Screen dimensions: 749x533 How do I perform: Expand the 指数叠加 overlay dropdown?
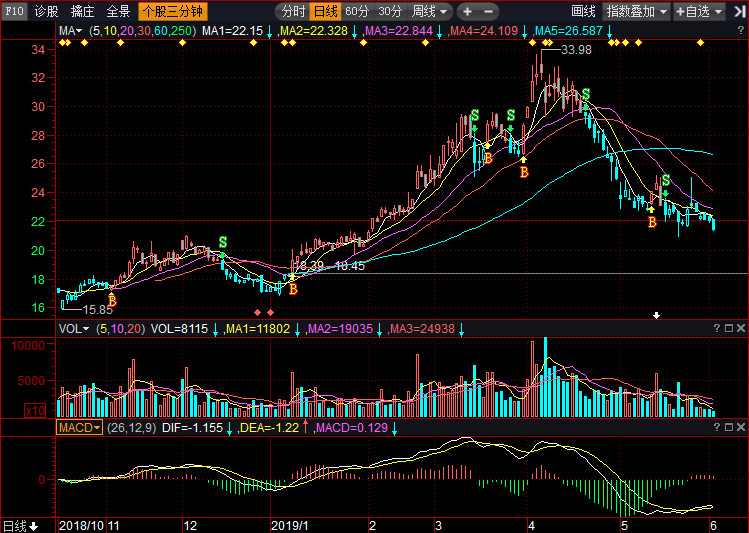pos(637,11)
